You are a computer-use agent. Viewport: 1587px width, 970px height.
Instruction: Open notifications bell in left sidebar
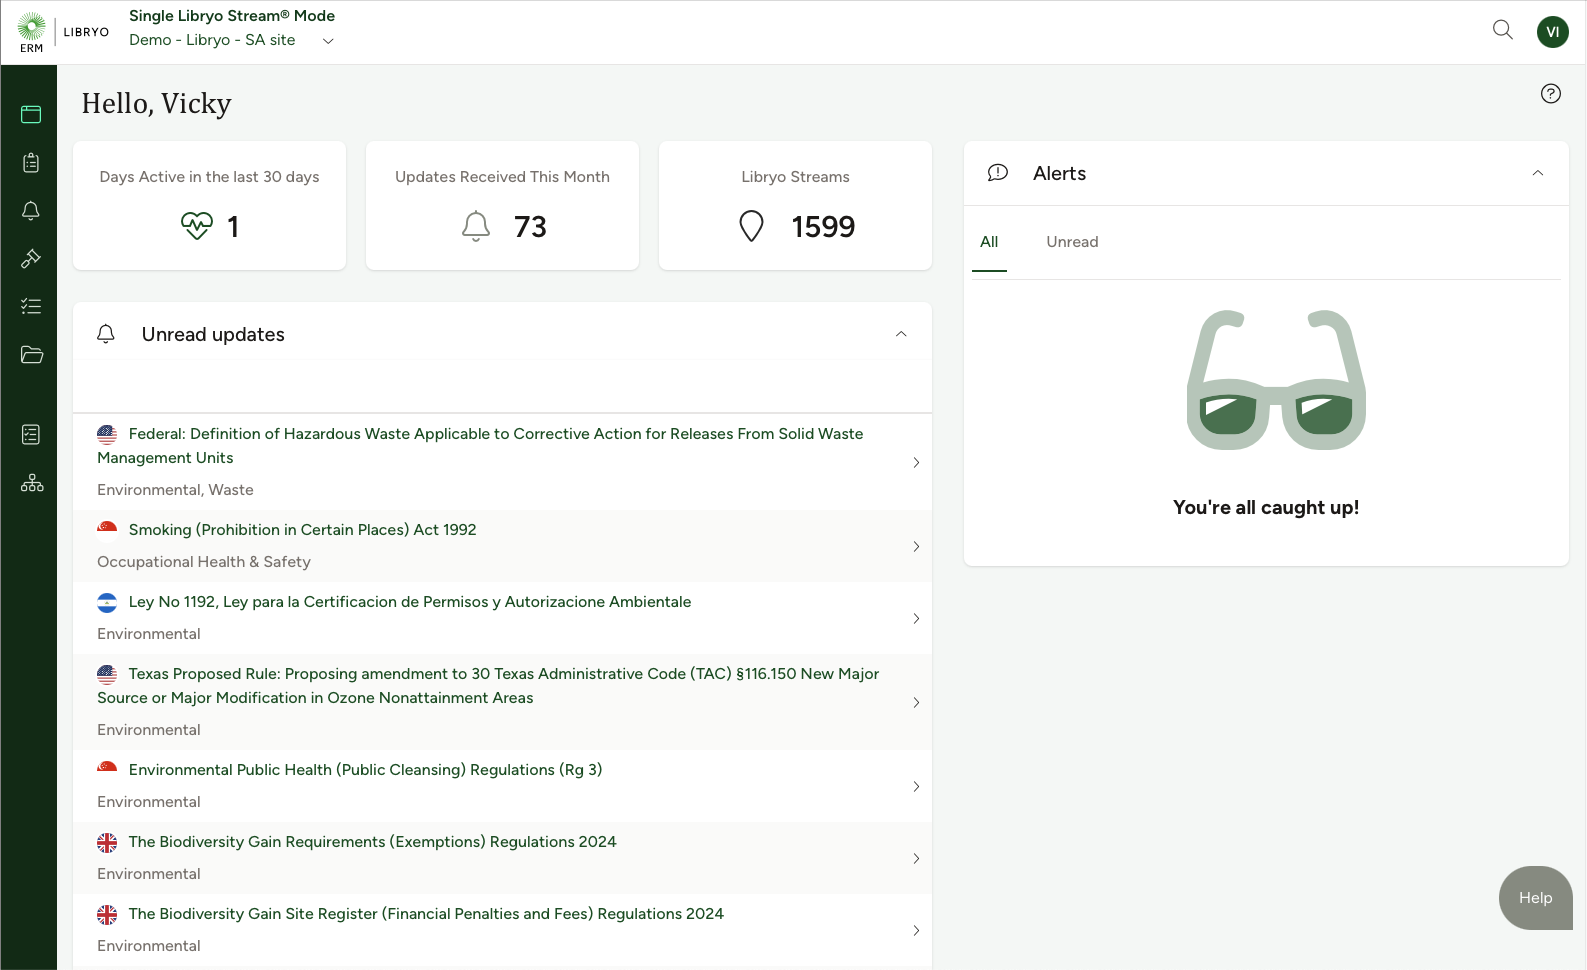[31, 211]
